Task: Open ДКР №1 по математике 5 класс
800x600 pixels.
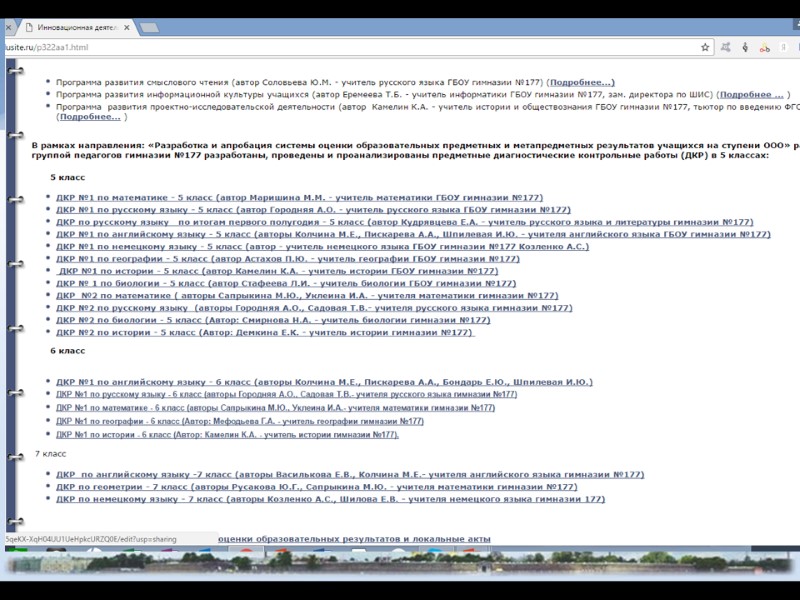Action: 299,197
